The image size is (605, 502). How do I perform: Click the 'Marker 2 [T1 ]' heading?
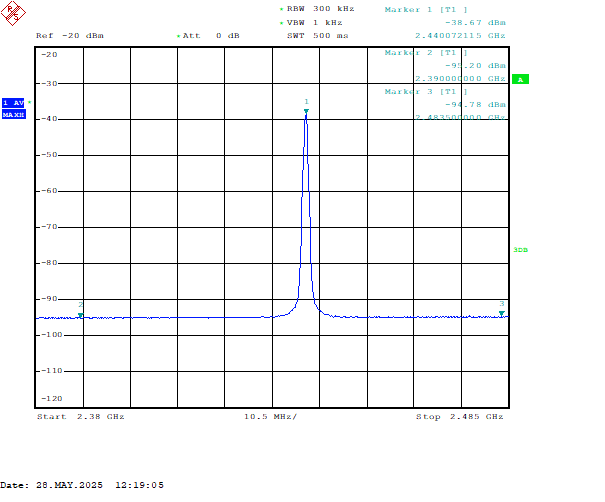click(426, 53)
